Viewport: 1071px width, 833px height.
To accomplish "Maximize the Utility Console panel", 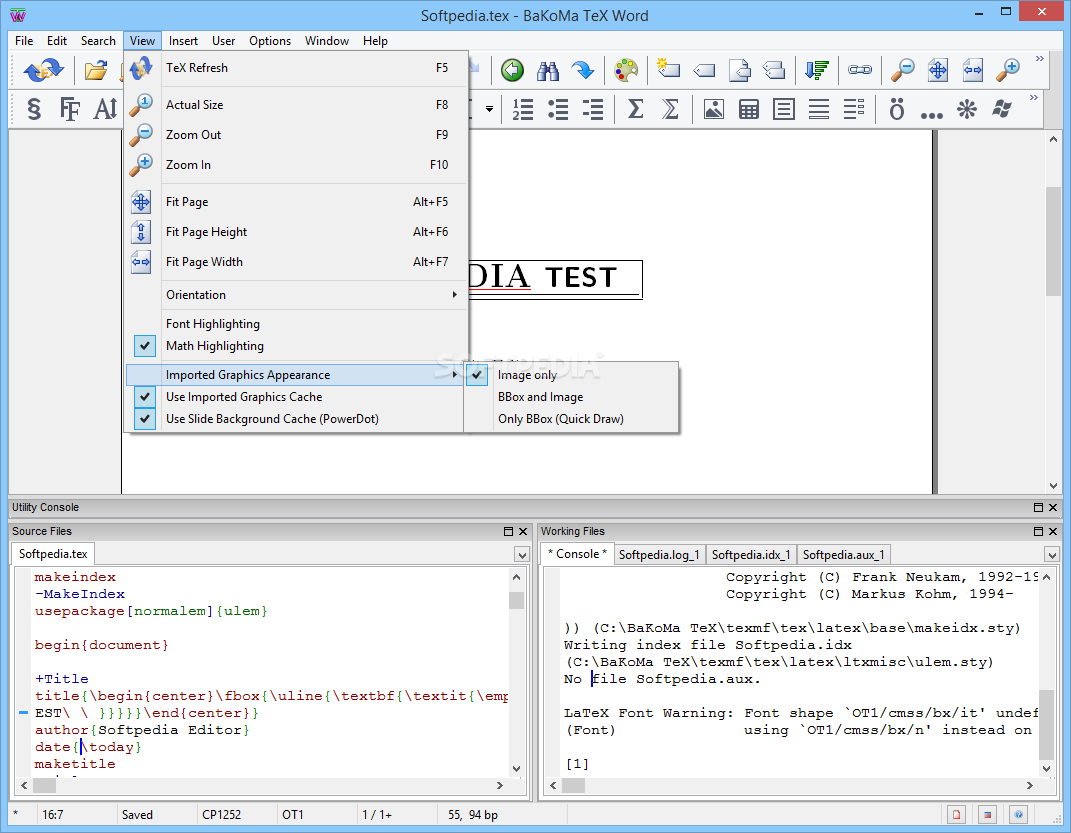I will pyautogui.click(x=1038, y=507).
